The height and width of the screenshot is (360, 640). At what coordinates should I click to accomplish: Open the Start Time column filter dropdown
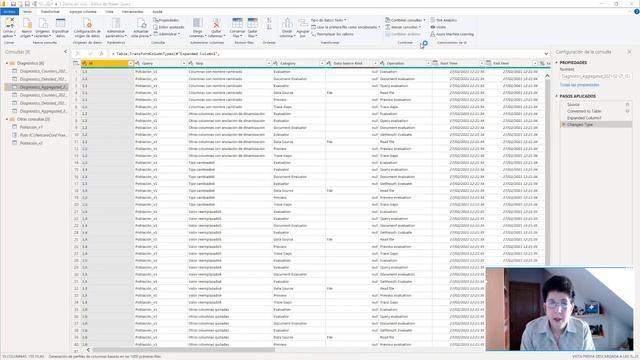pyautogui.click(x=482, y=63)
